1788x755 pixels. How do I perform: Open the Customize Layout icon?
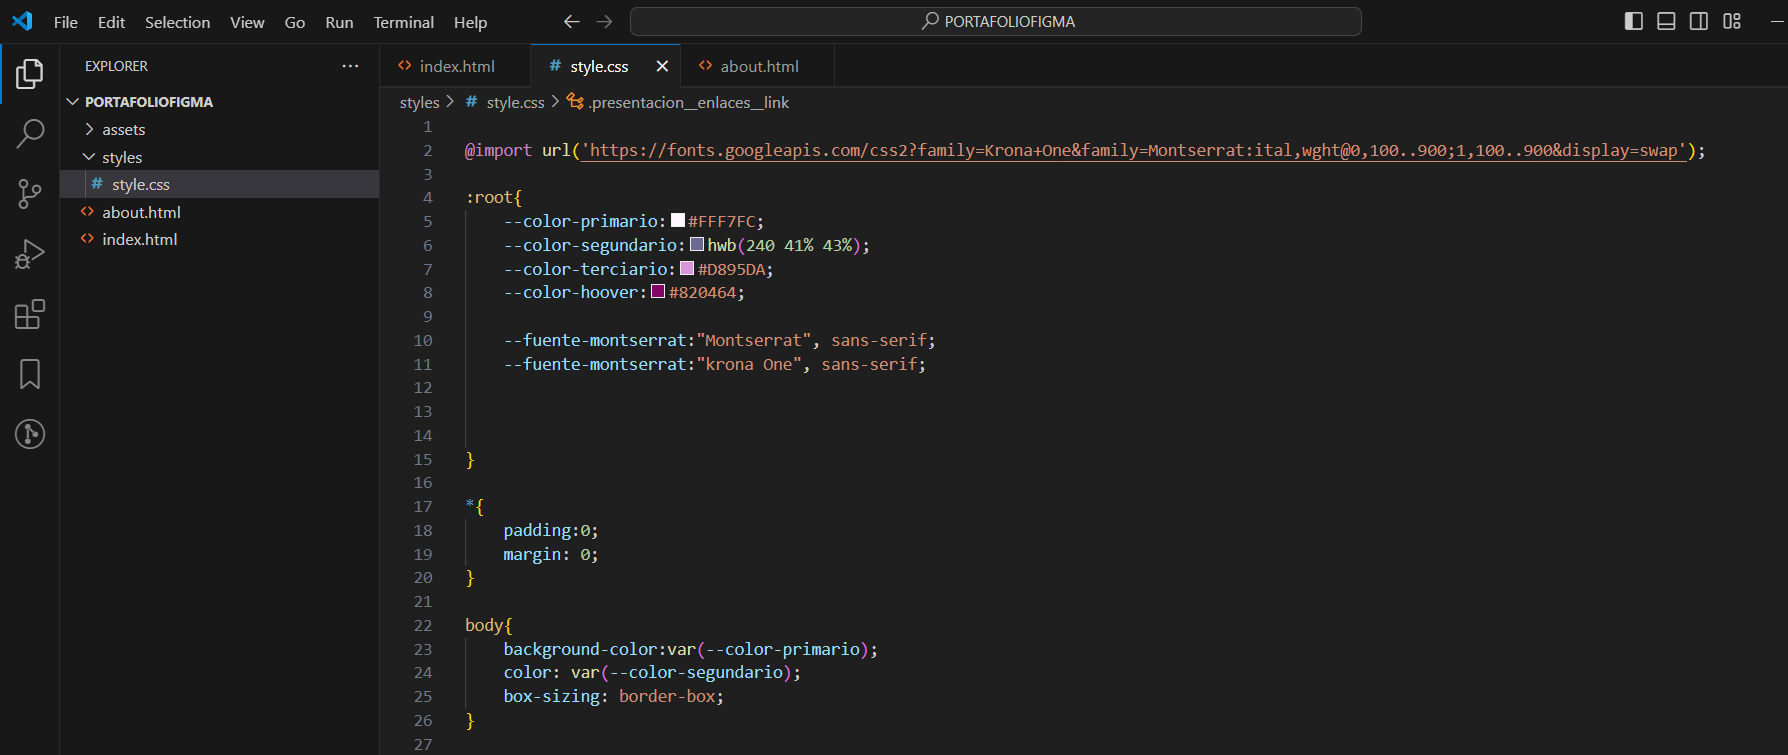(x=1732, y=21)
